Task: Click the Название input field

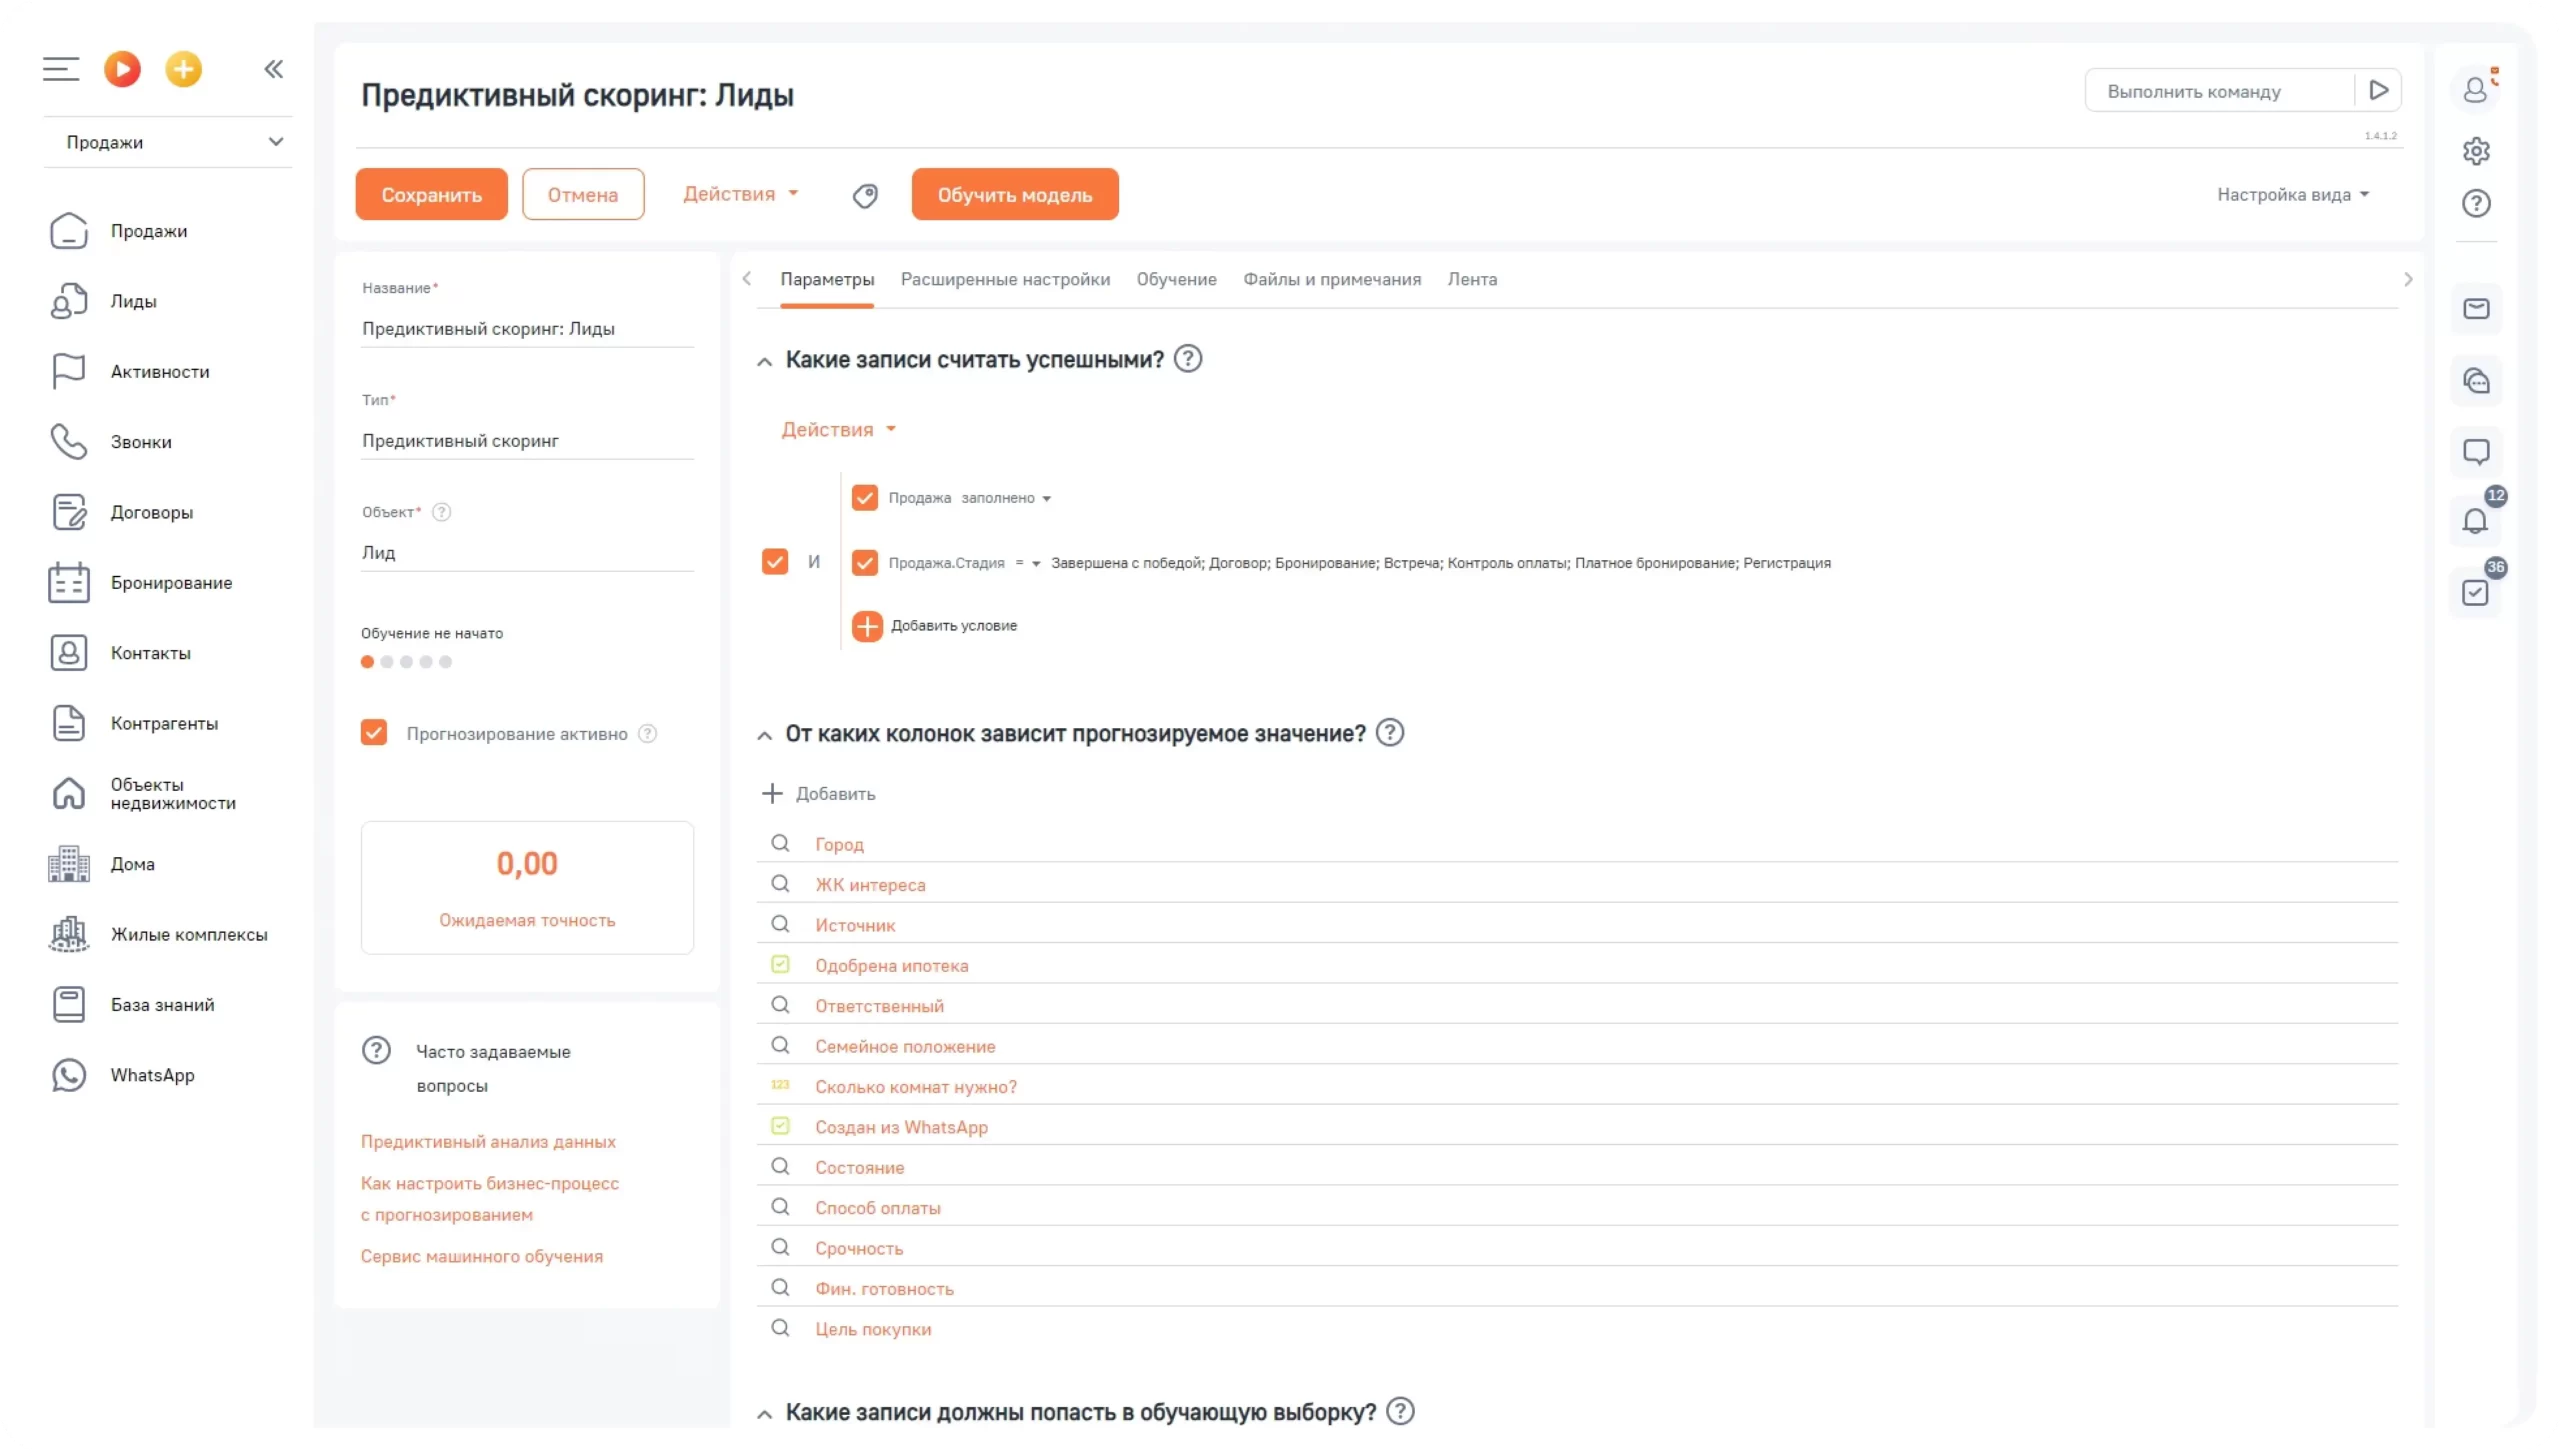Action: click(527, 328)
